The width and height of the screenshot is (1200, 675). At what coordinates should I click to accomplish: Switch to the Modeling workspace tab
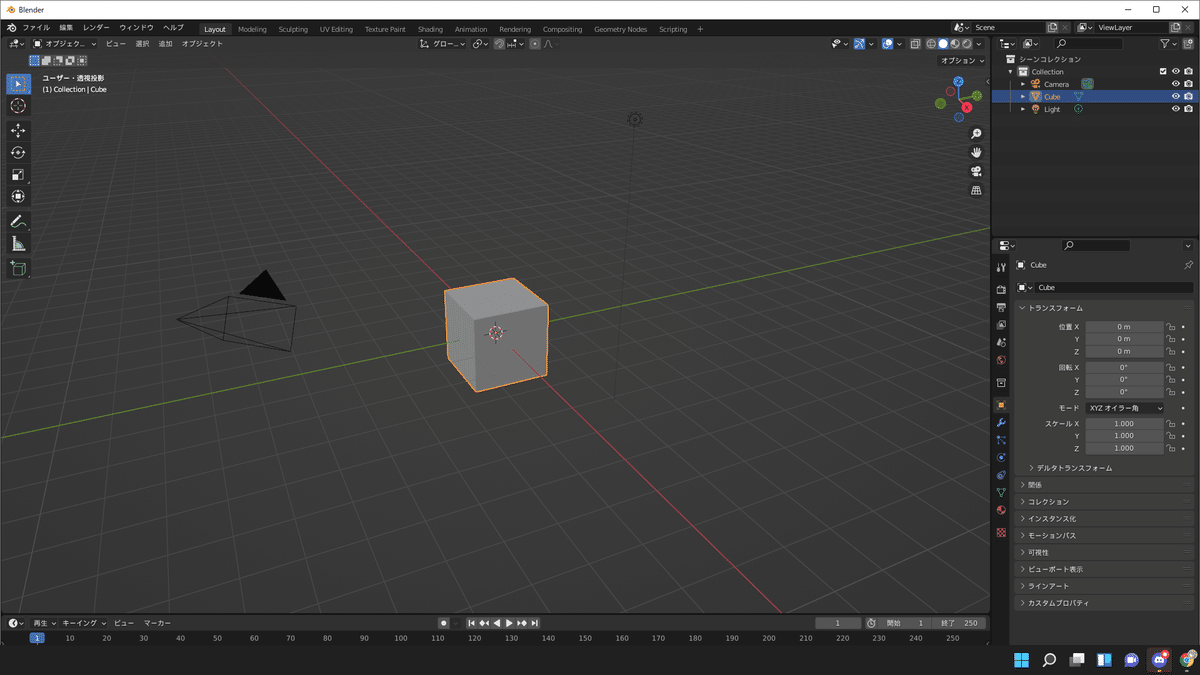click(252, 29)
